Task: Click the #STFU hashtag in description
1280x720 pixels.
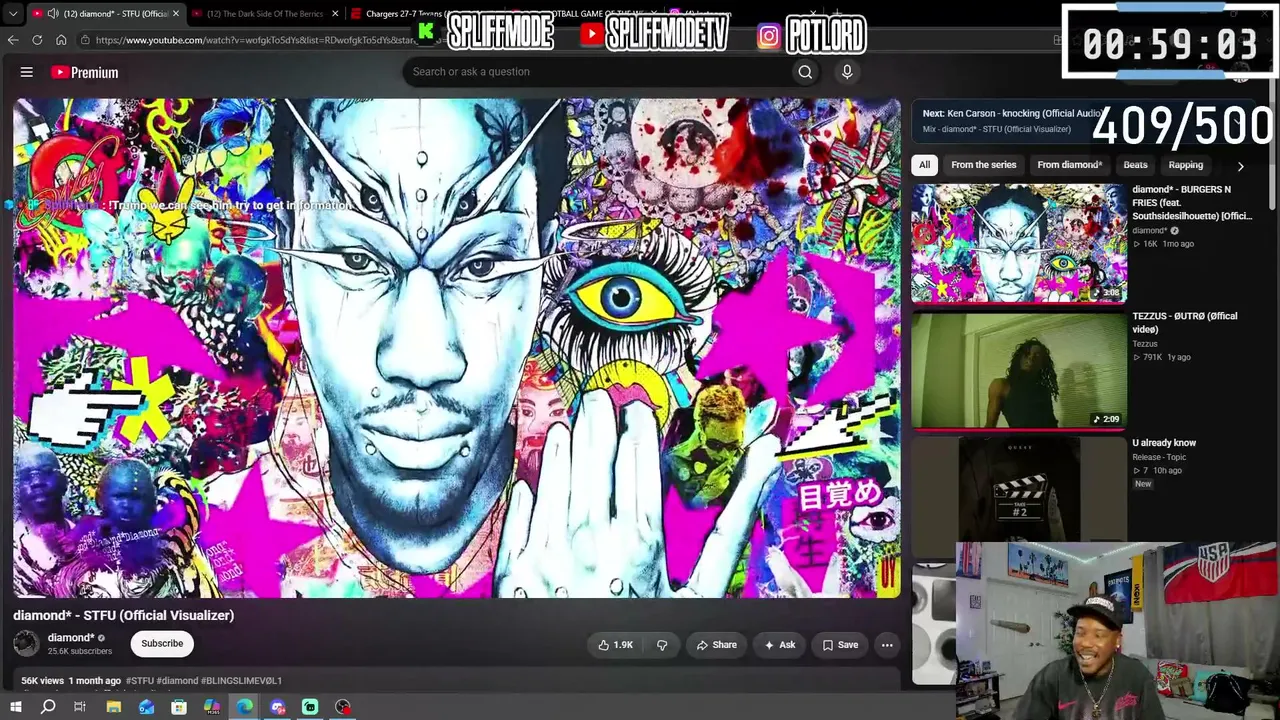Action: pos(140,681)
